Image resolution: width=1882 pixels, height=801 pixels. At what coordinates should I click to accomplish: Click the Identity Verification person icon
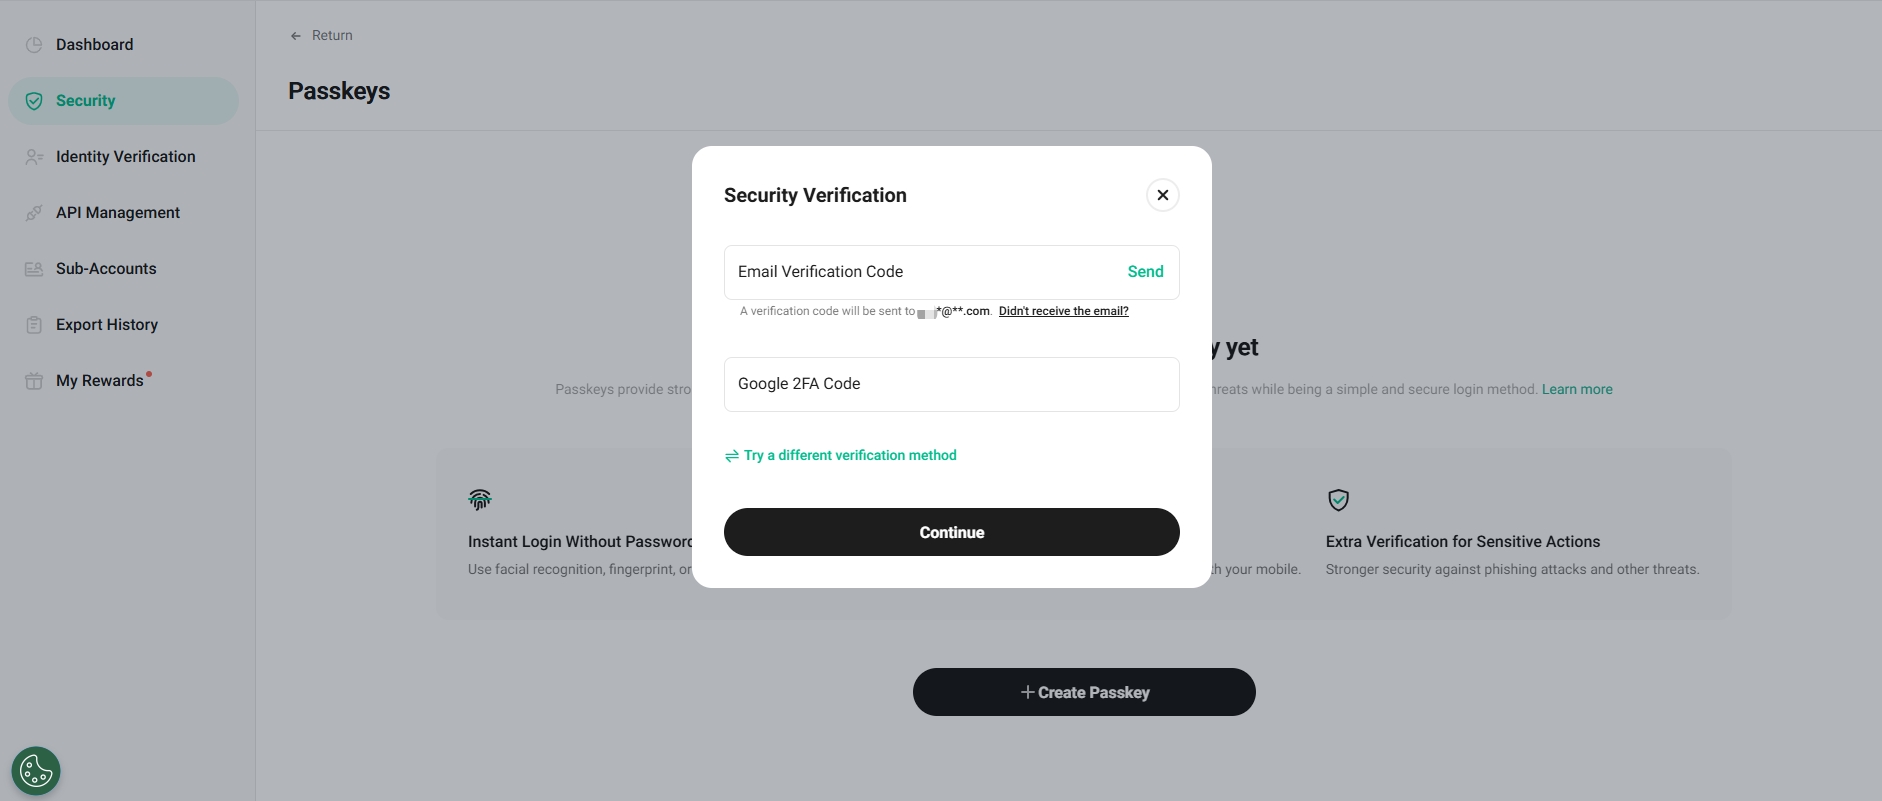point(34,157)
